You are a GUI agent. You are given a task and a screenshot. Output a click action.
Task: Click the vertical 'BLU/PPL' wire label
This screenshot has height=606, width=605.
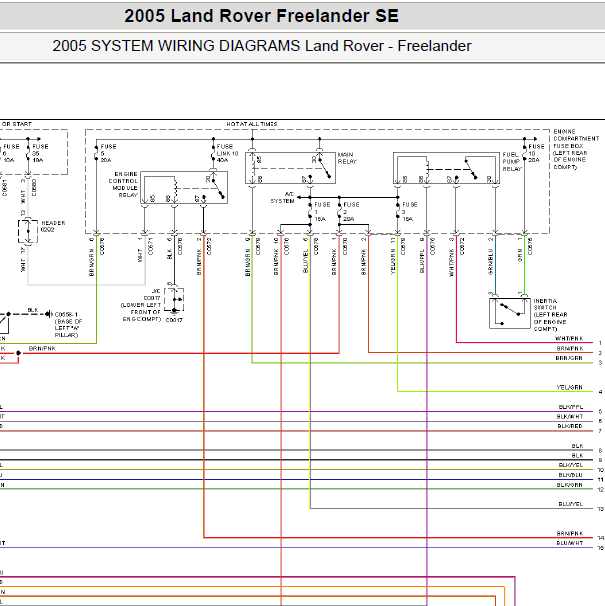[422, 262]
